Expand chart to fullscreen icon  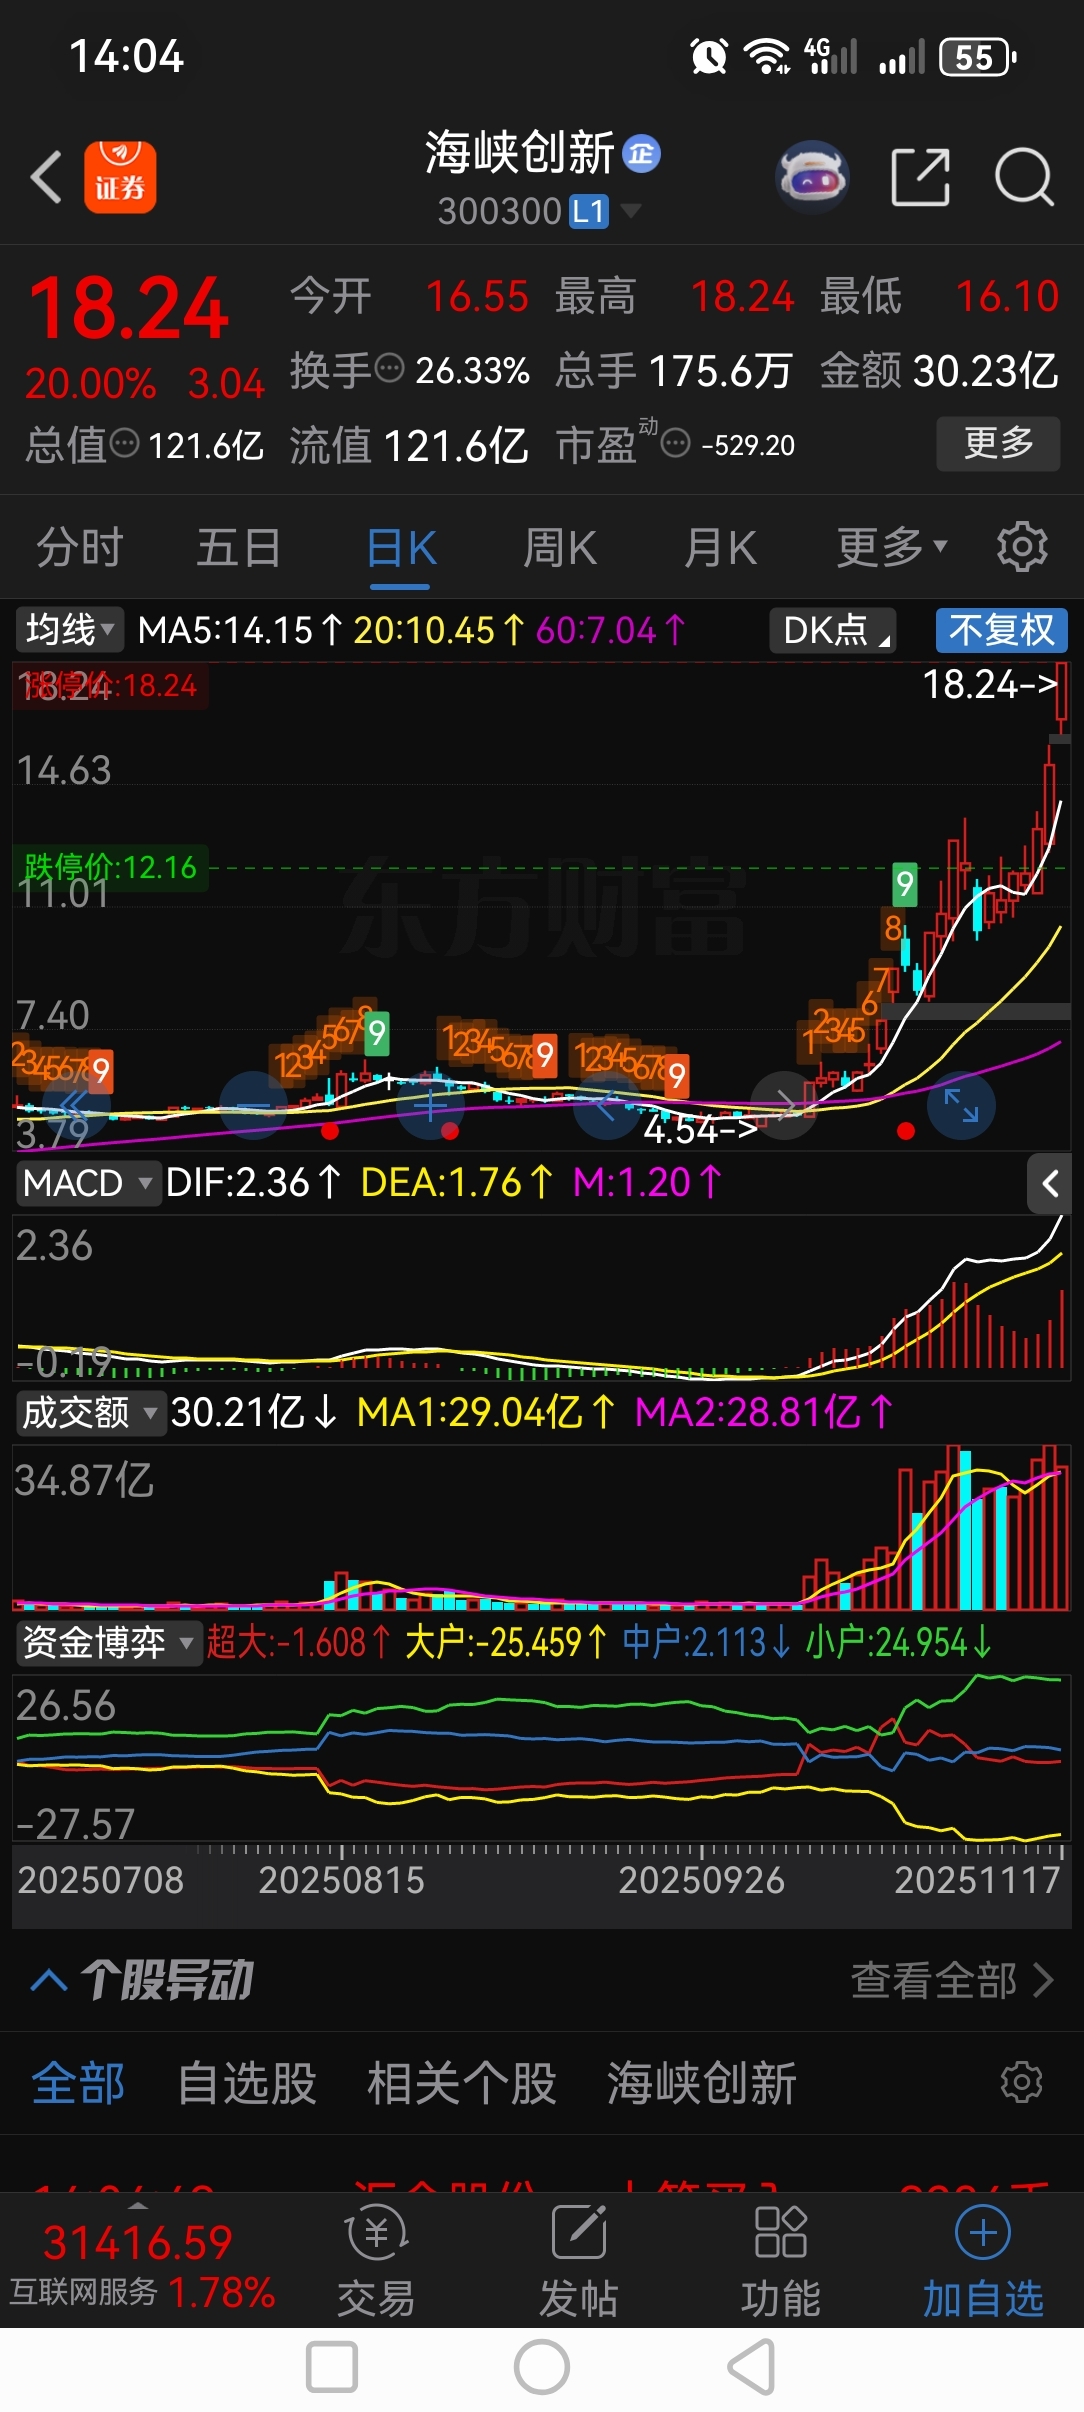(962, 1105)
